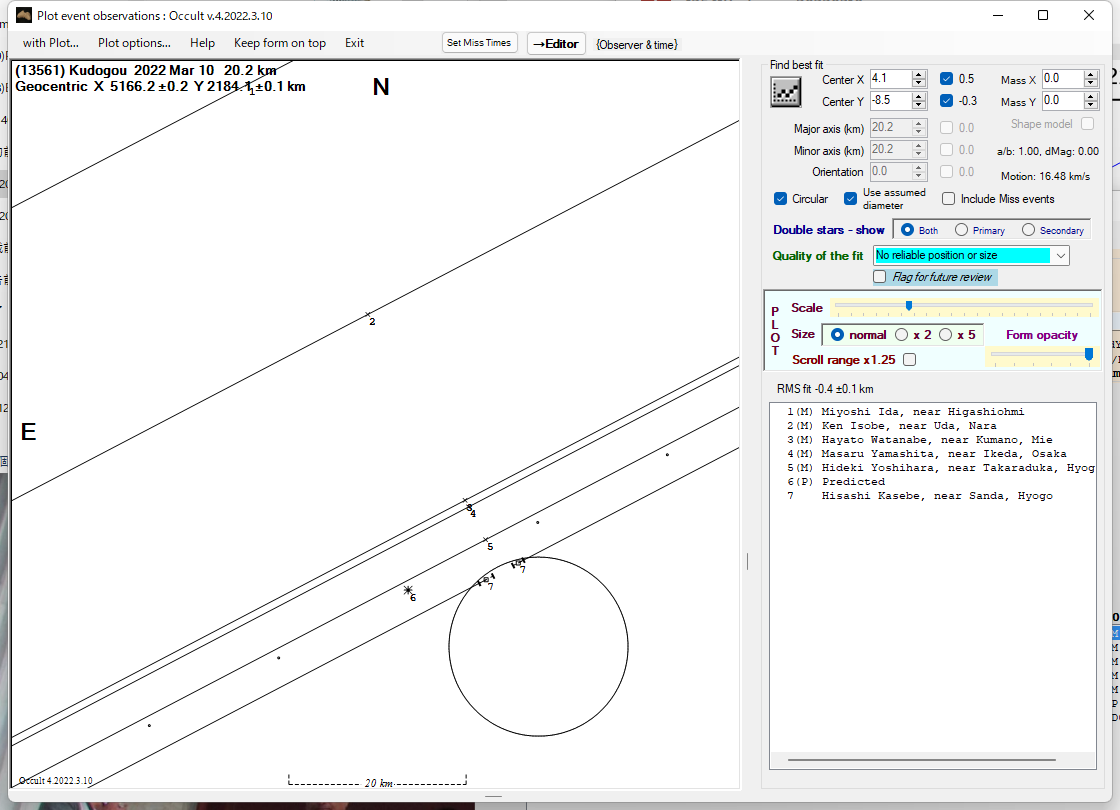Tick the Flag for future review checkbox
Screen dimensions: 1120x810
point(880,277)
